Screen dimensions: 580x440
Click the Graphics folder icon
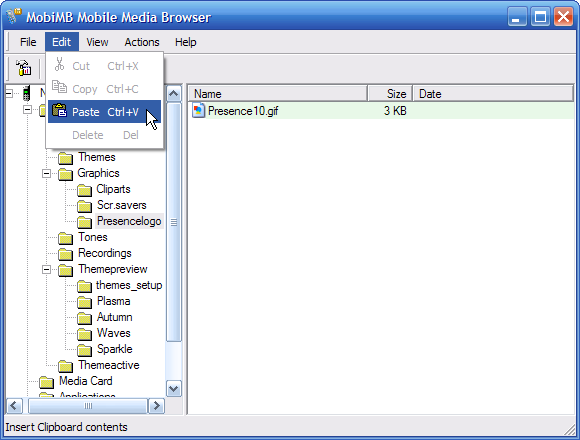65,174
